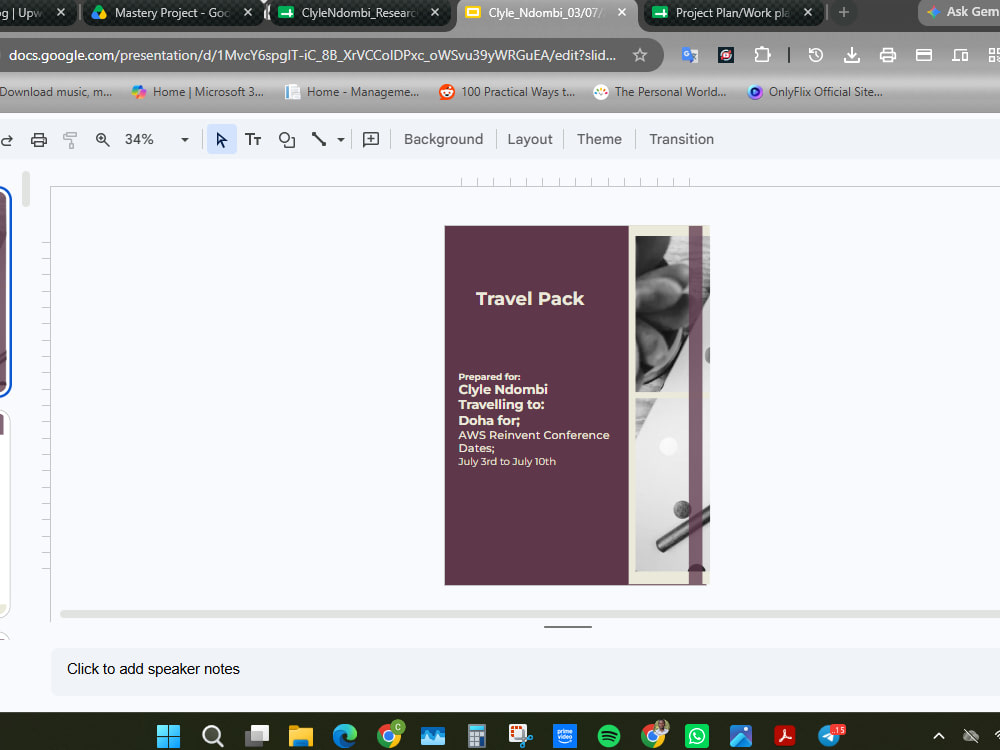The height and width of the screenshot is (750, 1000).
Task: Click the red extension icon beside Translate
Action: point(726,55)
